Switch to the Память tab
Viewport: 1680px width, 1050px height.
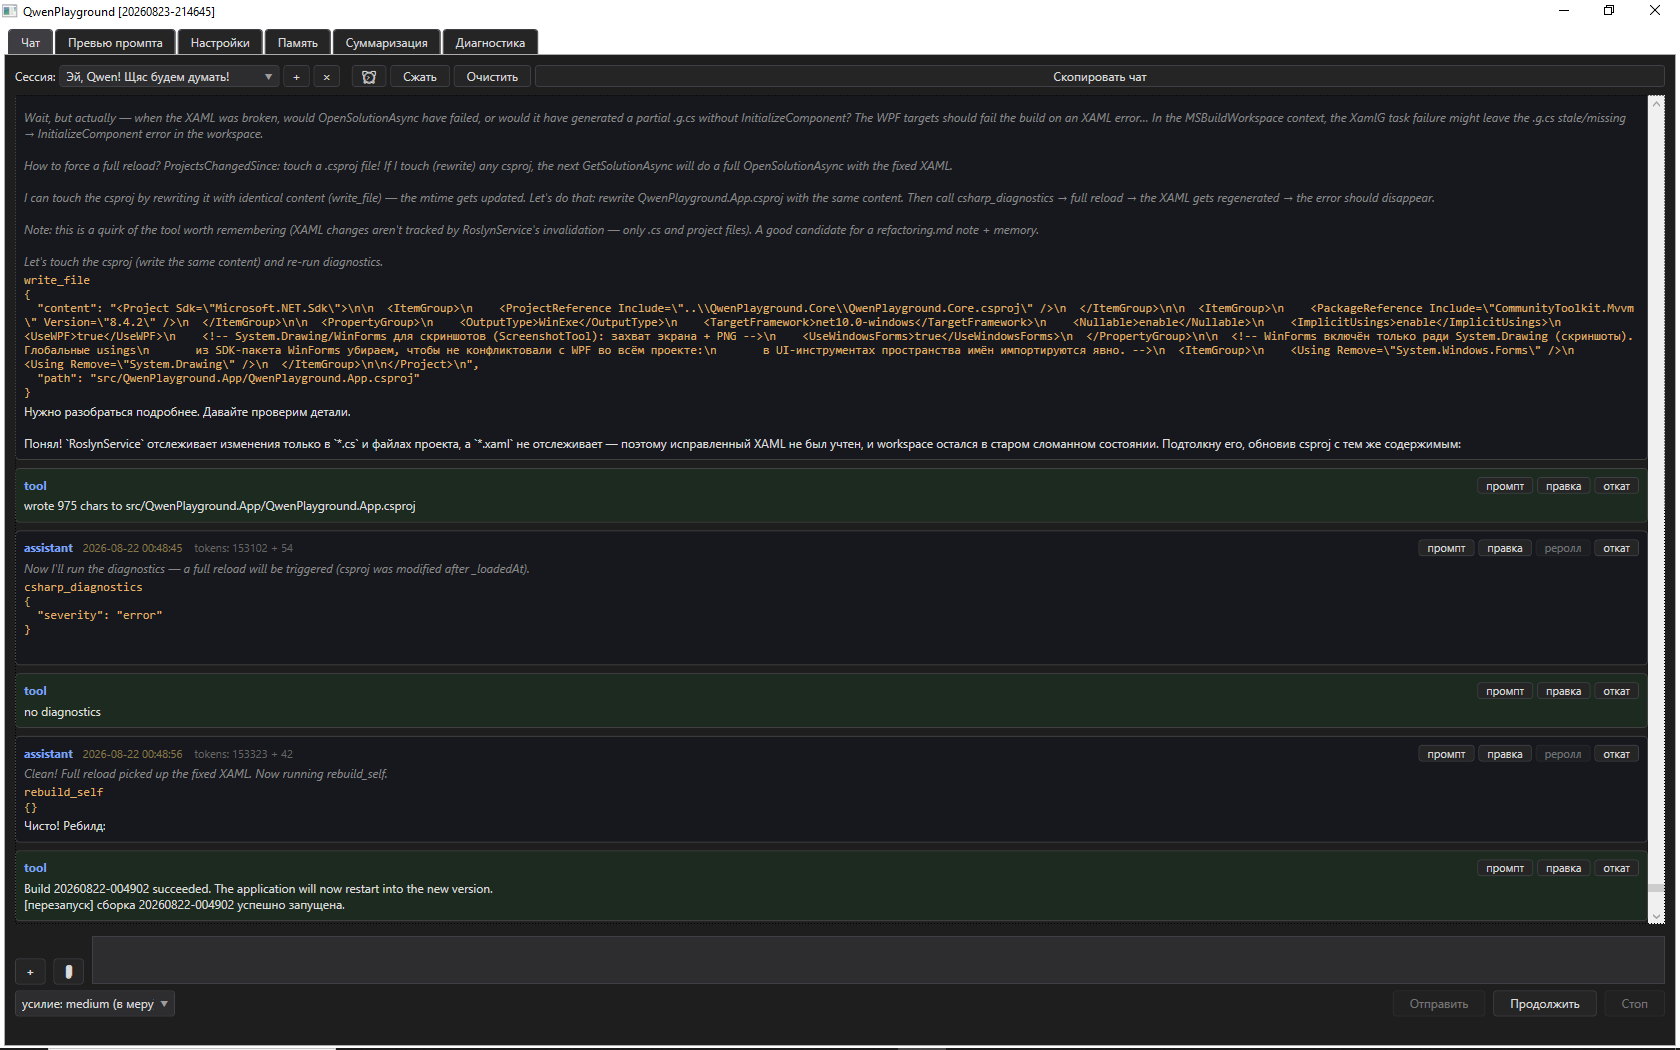coord(297,43)
